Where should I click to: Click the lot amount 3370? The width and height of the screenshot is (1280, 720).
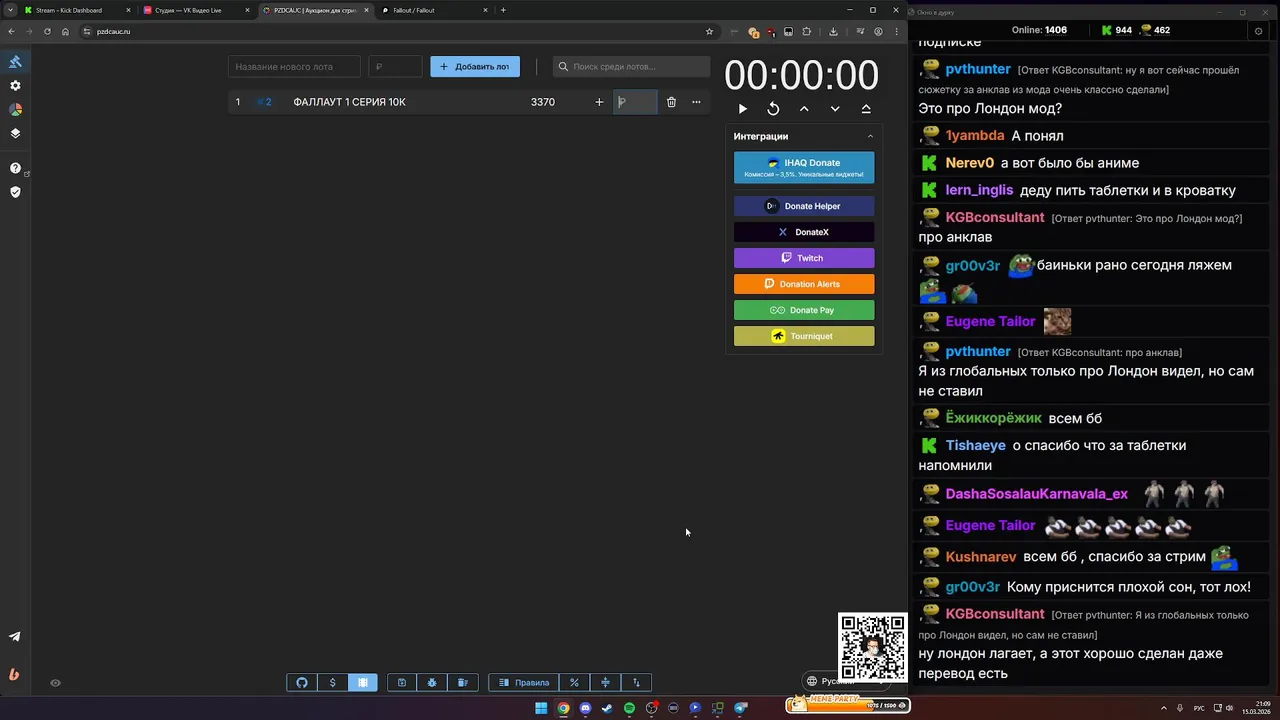point(543,102)
